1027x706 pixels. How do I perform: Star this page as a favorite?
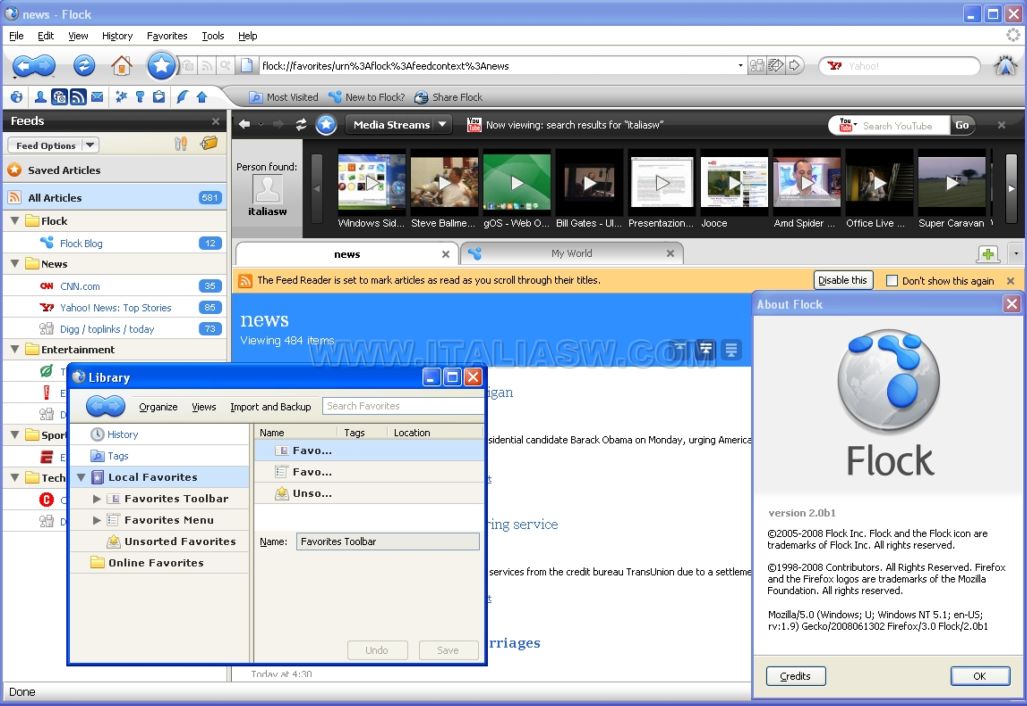(x=161, y=65)
